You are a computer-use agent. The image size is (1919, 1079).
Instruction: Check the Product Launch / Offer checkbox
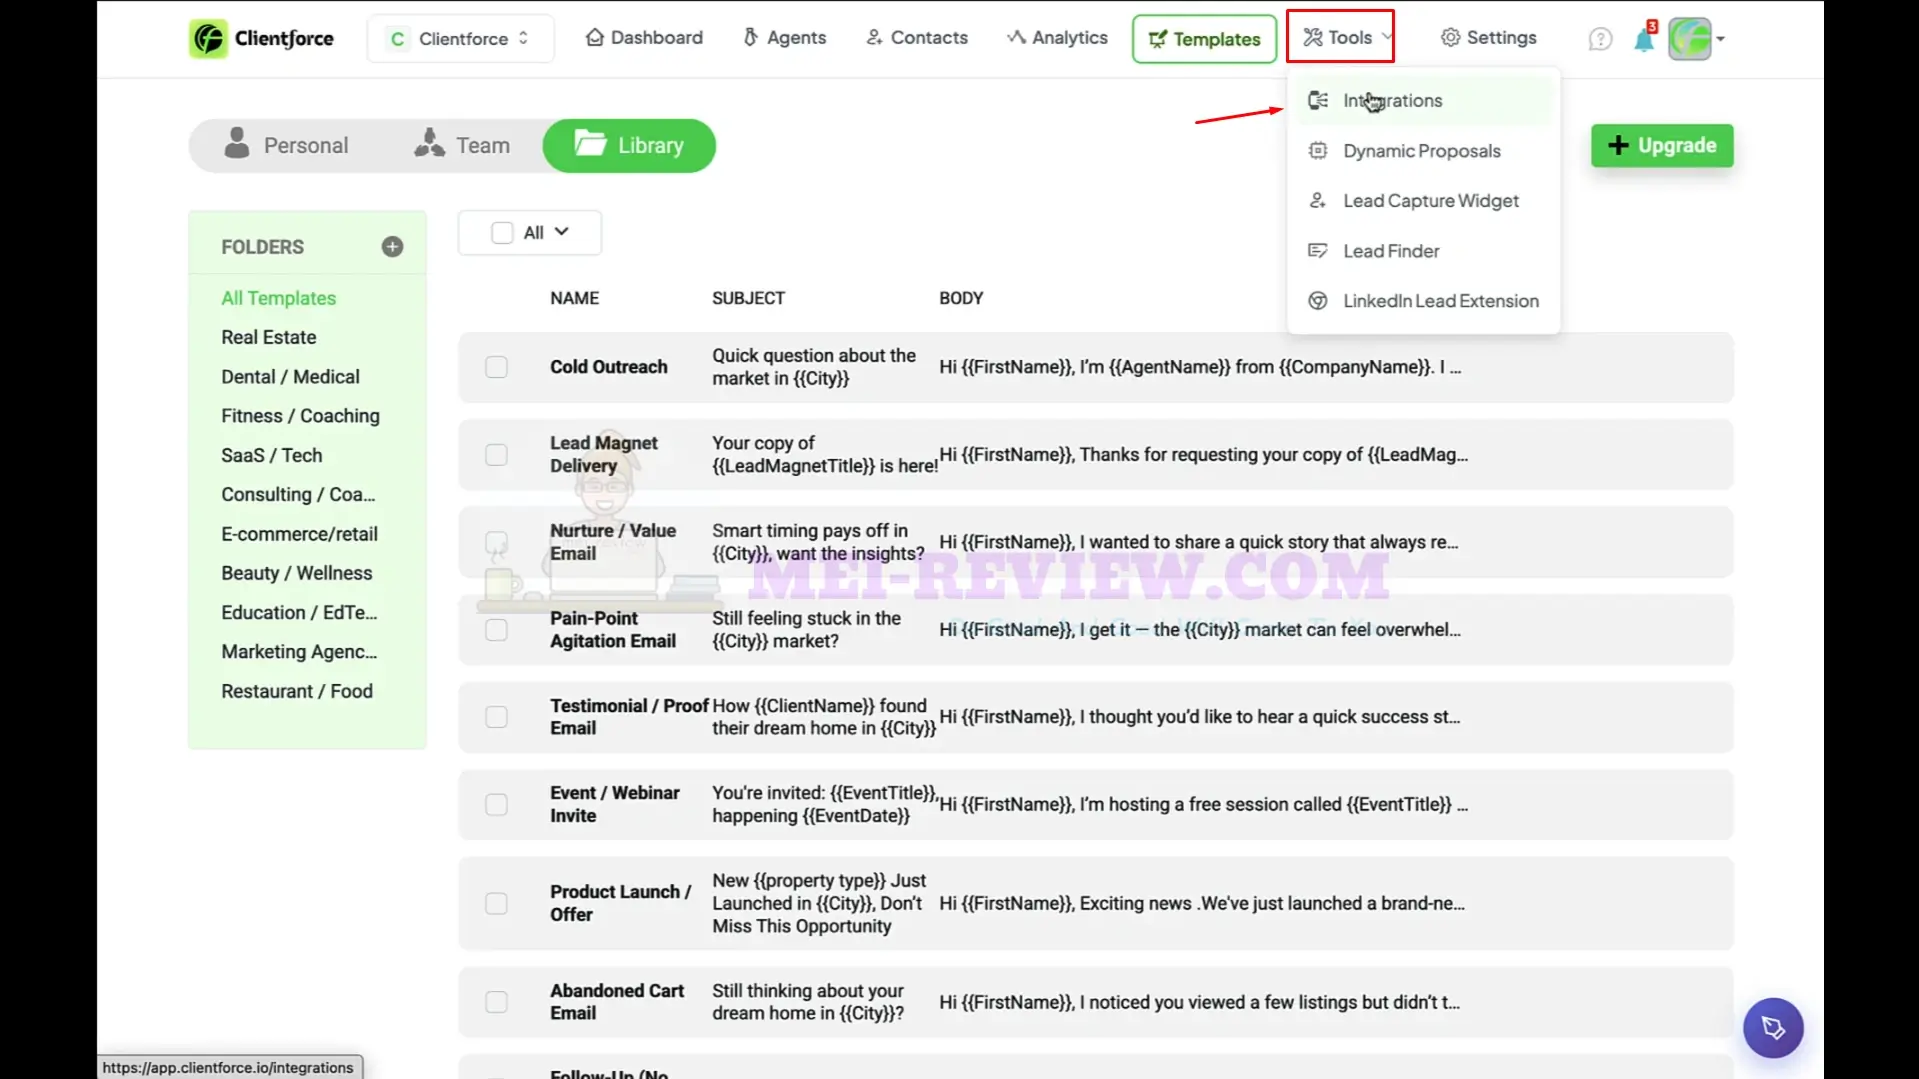click(496, 904)
